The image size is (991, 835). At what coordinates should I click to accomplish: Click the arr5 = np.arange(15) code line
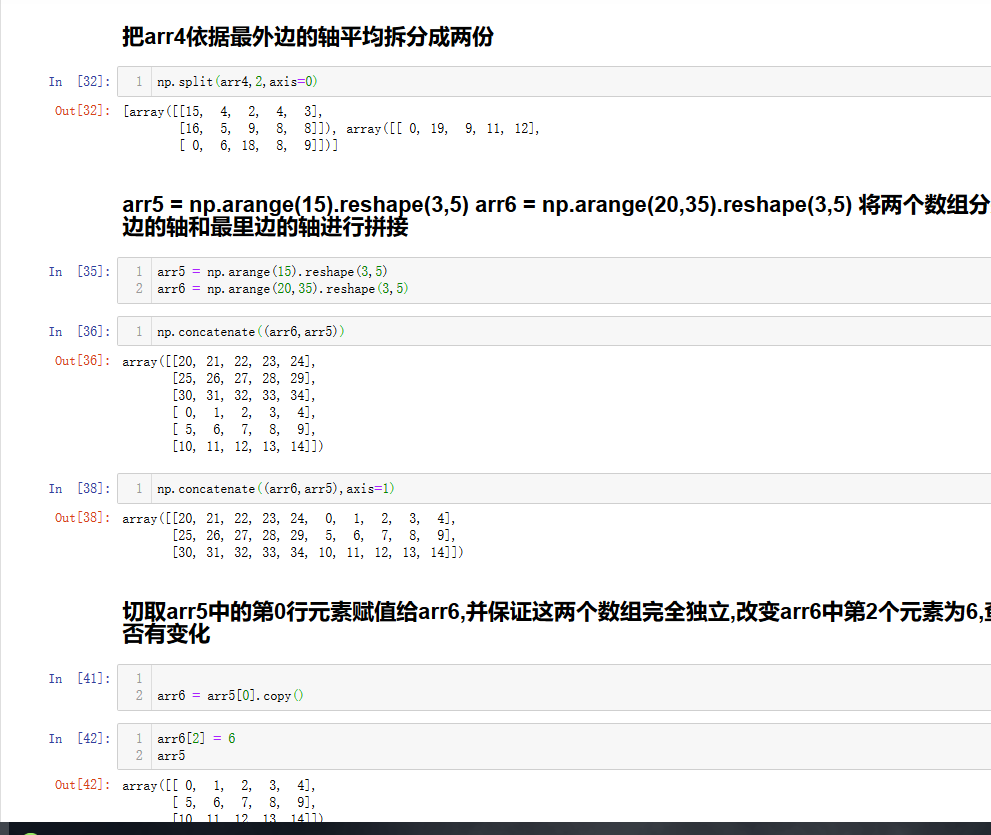[272, 272]
